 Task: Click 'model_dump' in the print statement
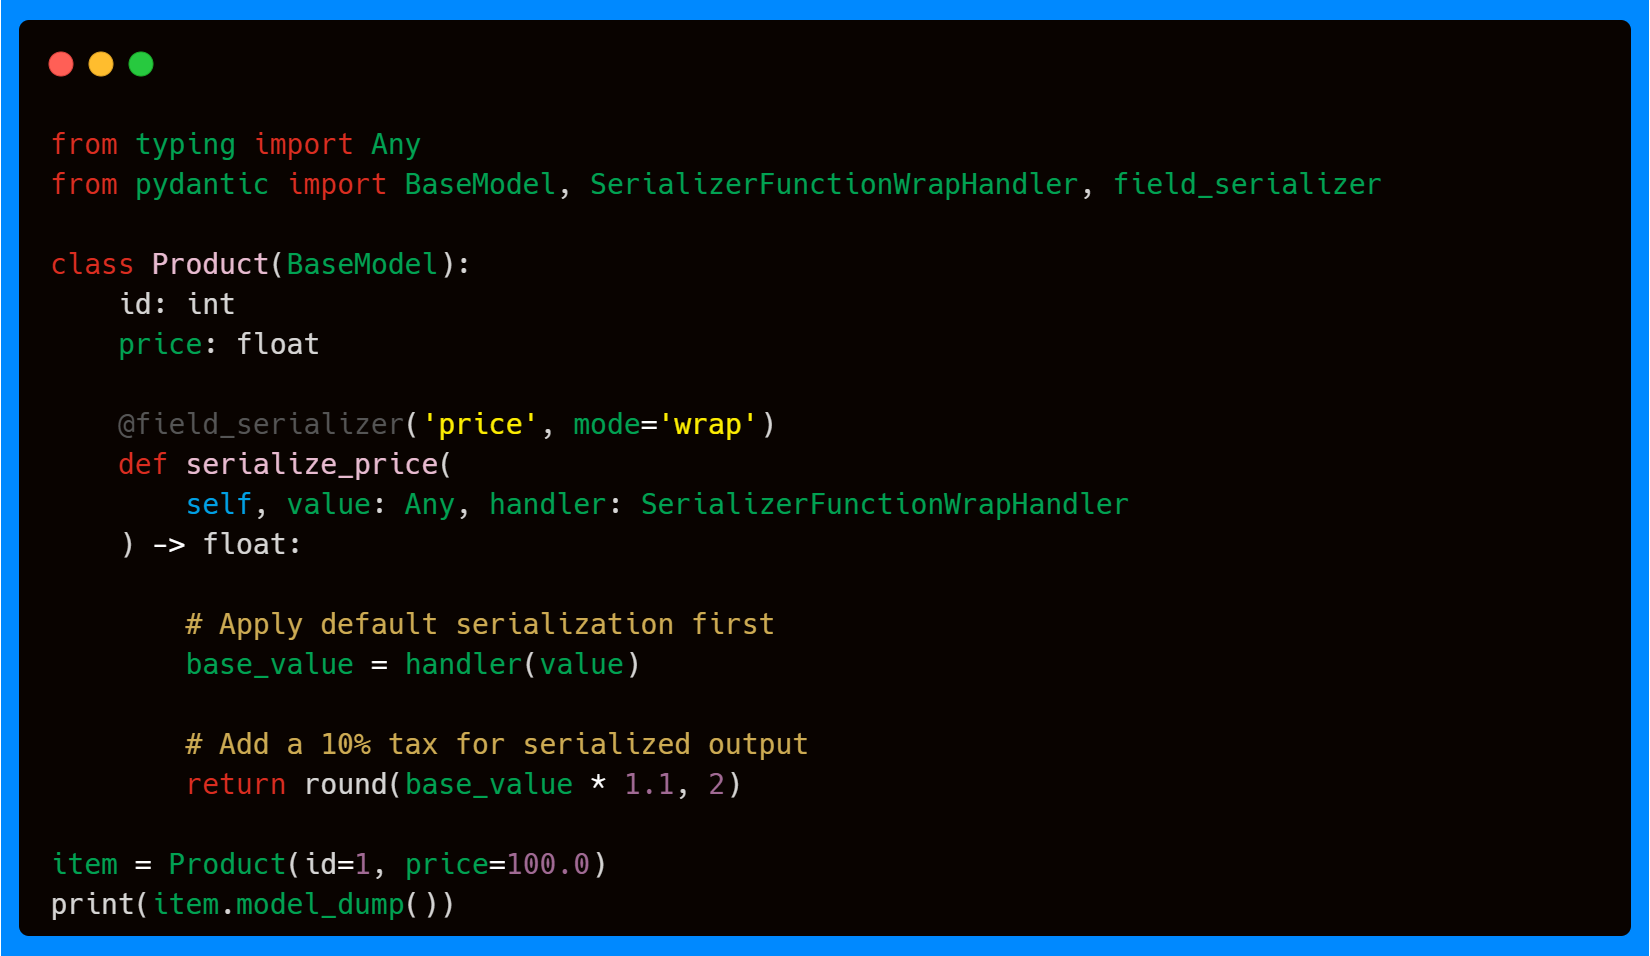(x=320, y=905)
